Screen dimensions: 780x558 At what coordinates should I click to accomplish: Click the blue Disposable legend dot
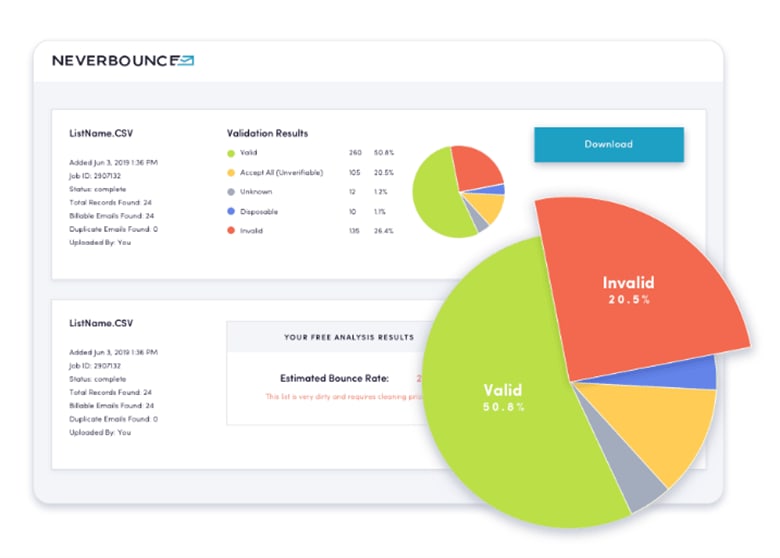231,211
